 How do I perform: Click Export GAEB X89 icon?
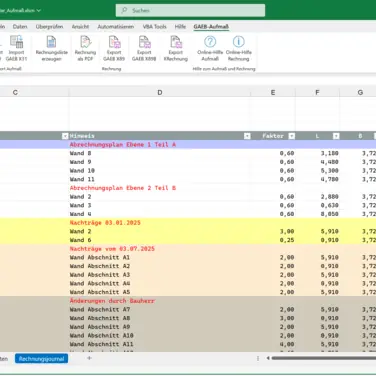click(x=114, y=42)
